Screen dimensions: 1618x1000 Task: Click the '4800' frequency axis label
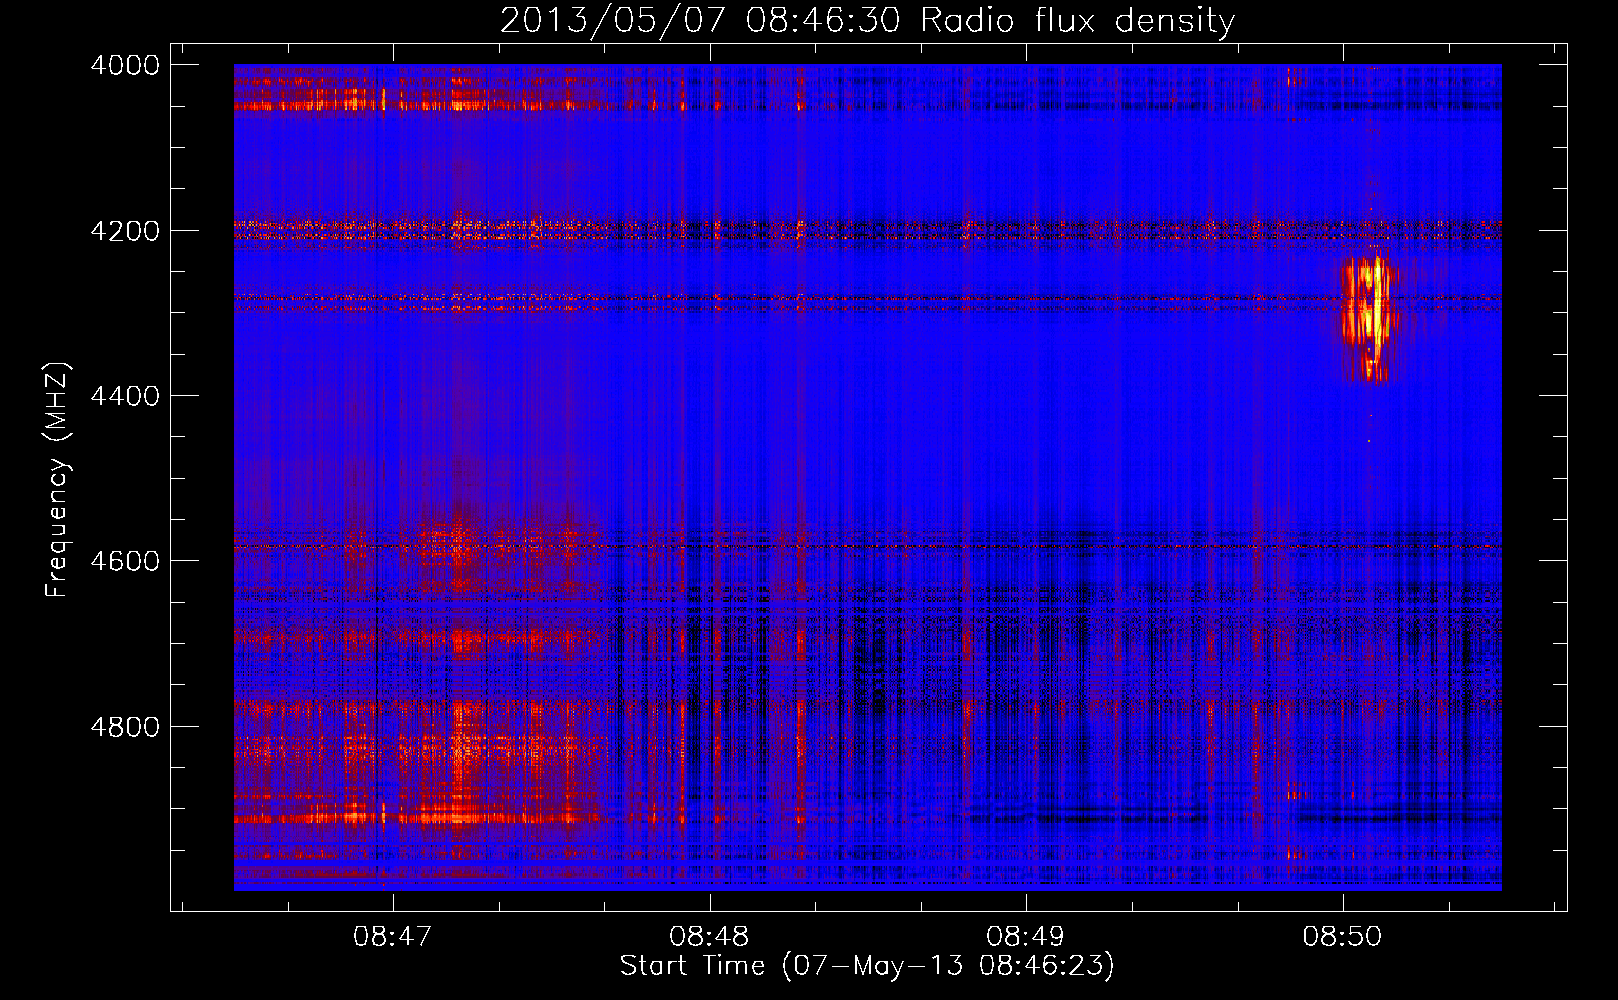125,726
